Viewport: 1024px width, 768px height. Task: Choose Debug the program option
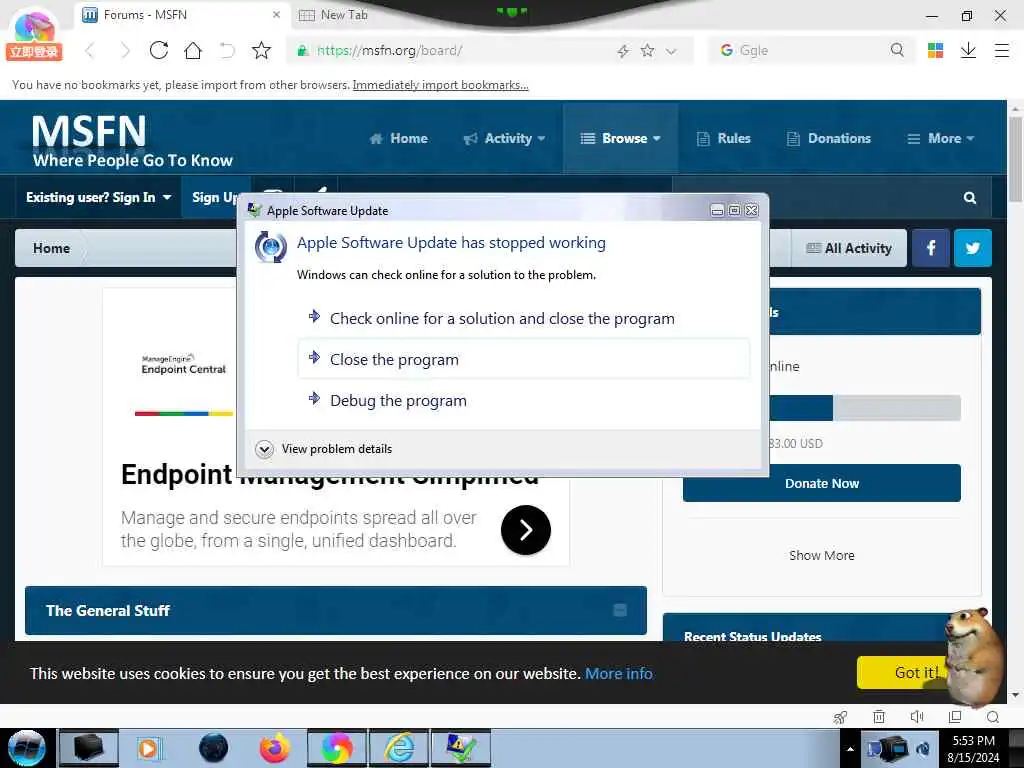(x=524, y=400)
